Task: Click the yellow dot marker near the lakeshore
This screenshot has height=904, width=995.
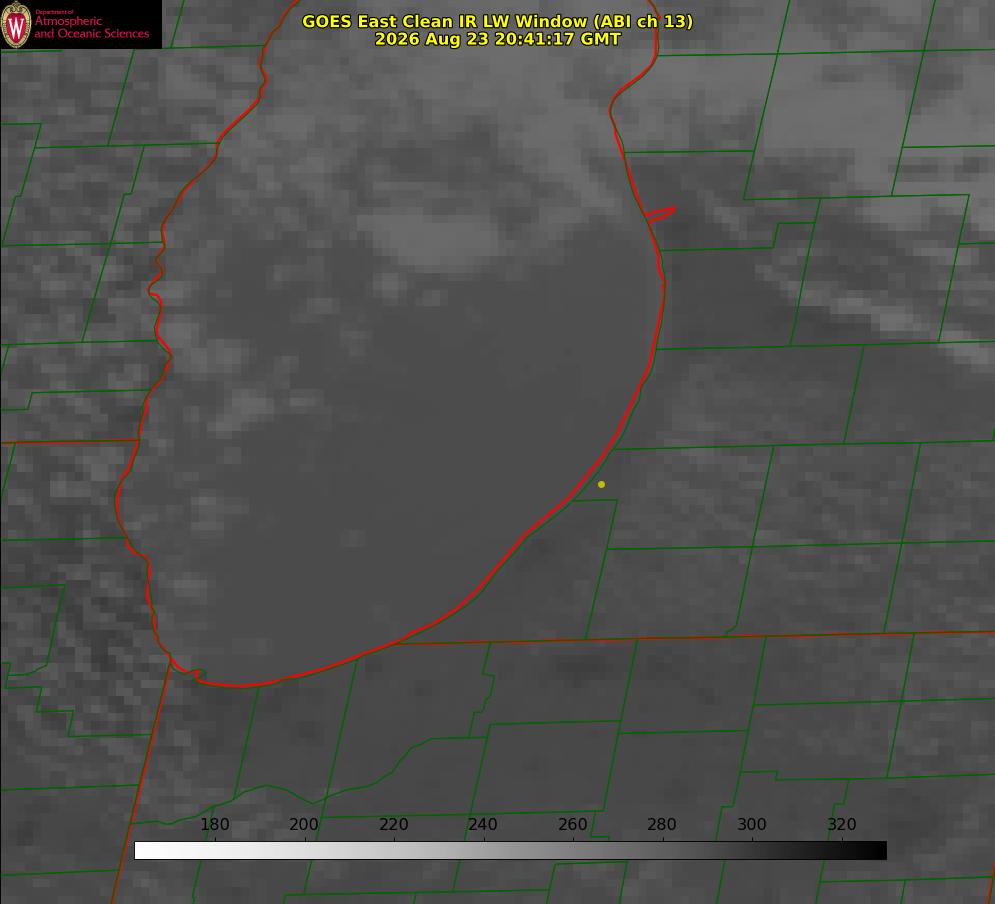Action: [x=601, y=484]
